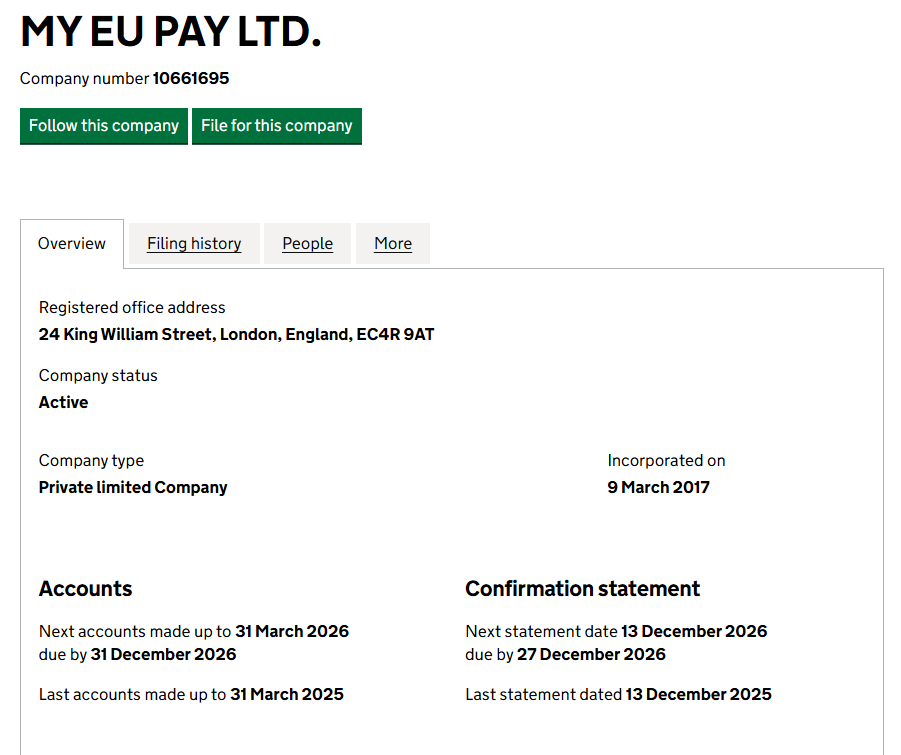This screenshot has height=755, width=901.
Task: Go to the People tab
Action: (x=307, y=244)
